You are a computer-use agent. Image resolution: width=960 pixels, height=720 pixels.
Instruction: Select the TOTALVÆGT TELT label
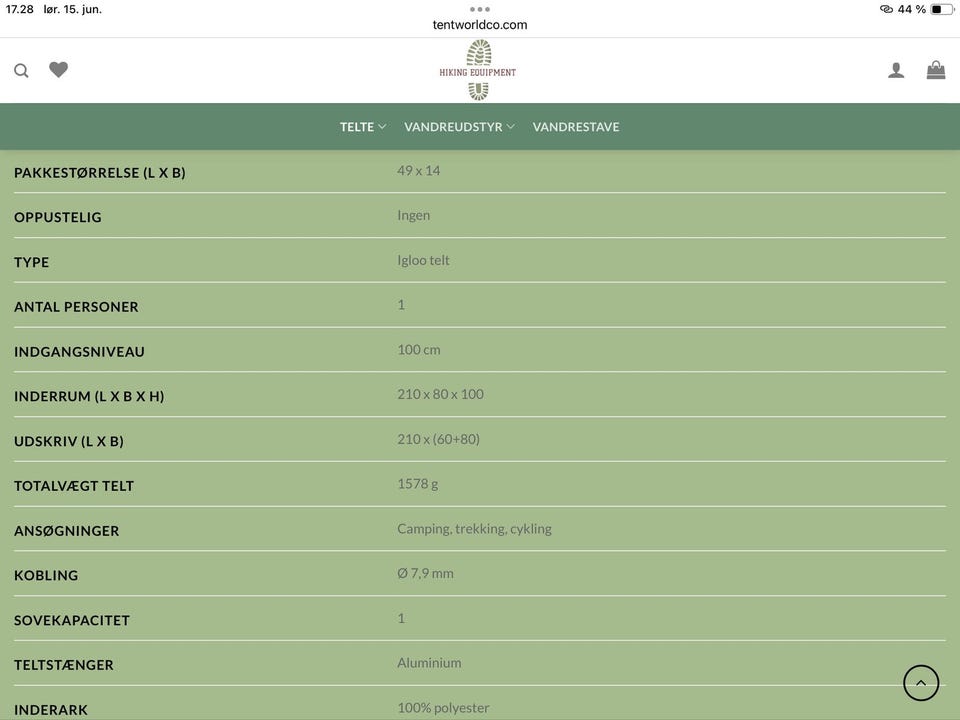[73, 486]
